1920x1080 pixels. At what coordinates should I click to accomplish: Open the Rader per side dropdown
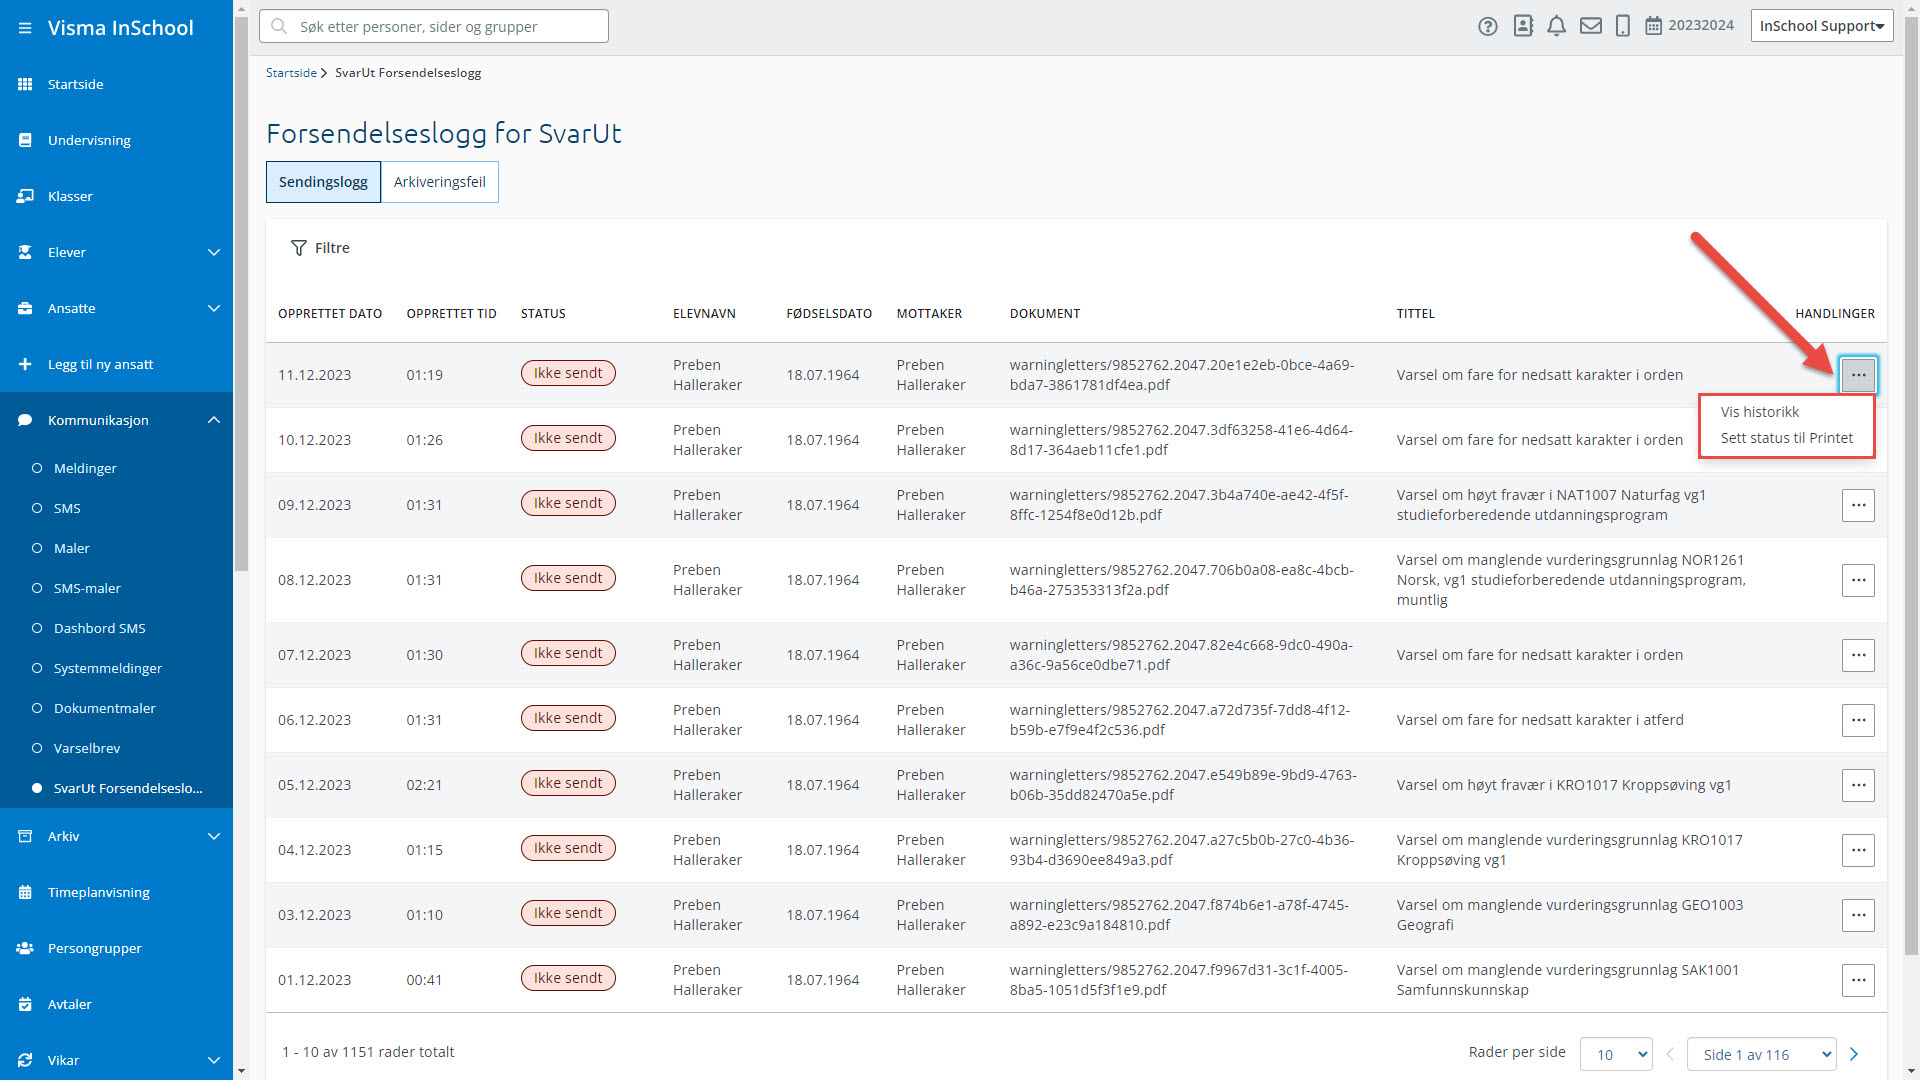1616,1054
